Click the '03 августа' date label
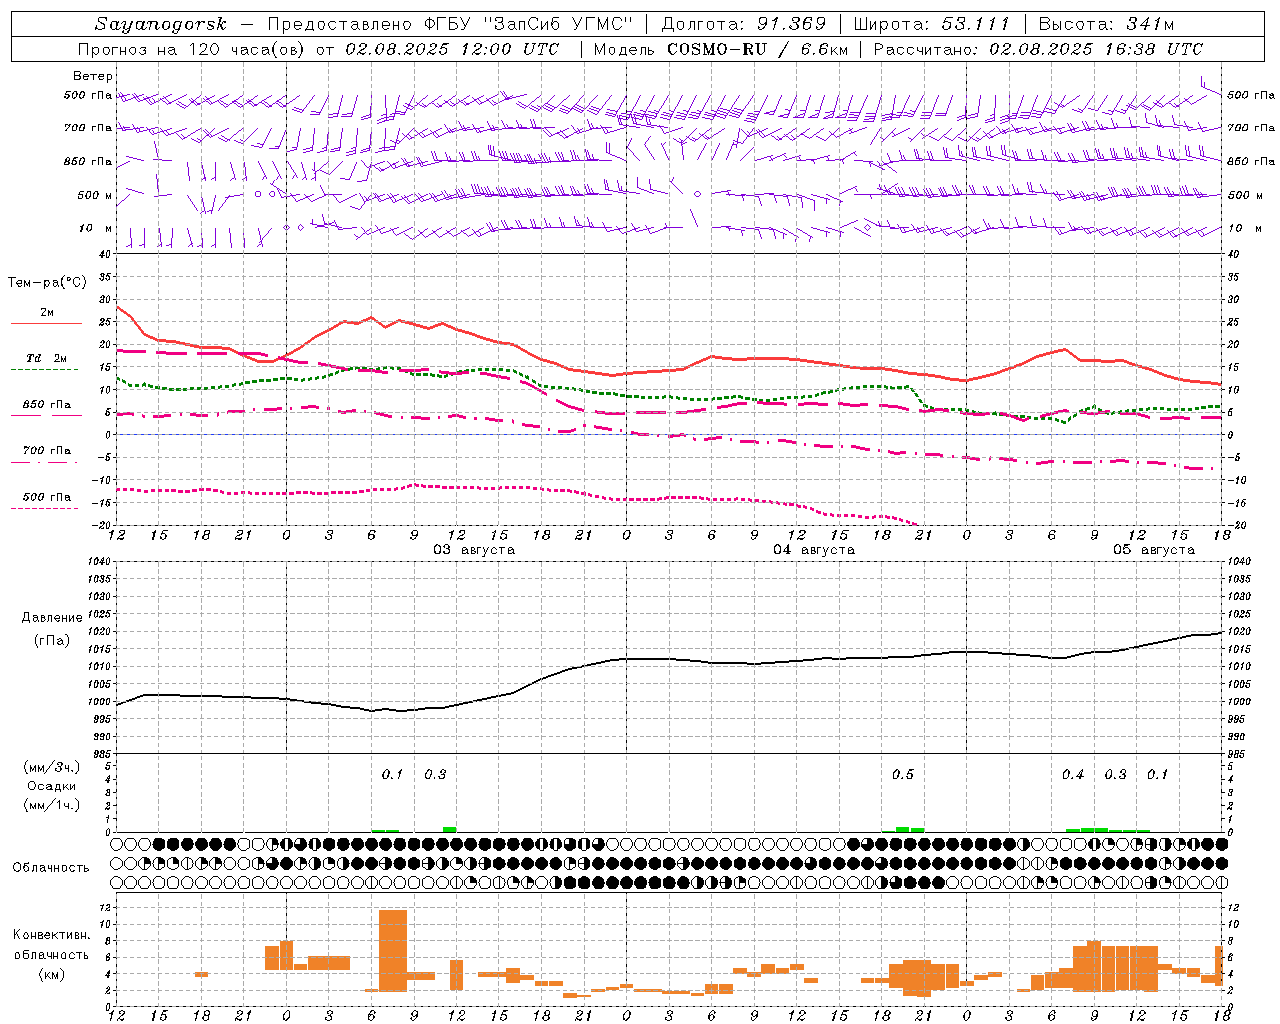The height and width of the screenshot is (1024, 1280). pyautogui.click(x=474, y=550)
